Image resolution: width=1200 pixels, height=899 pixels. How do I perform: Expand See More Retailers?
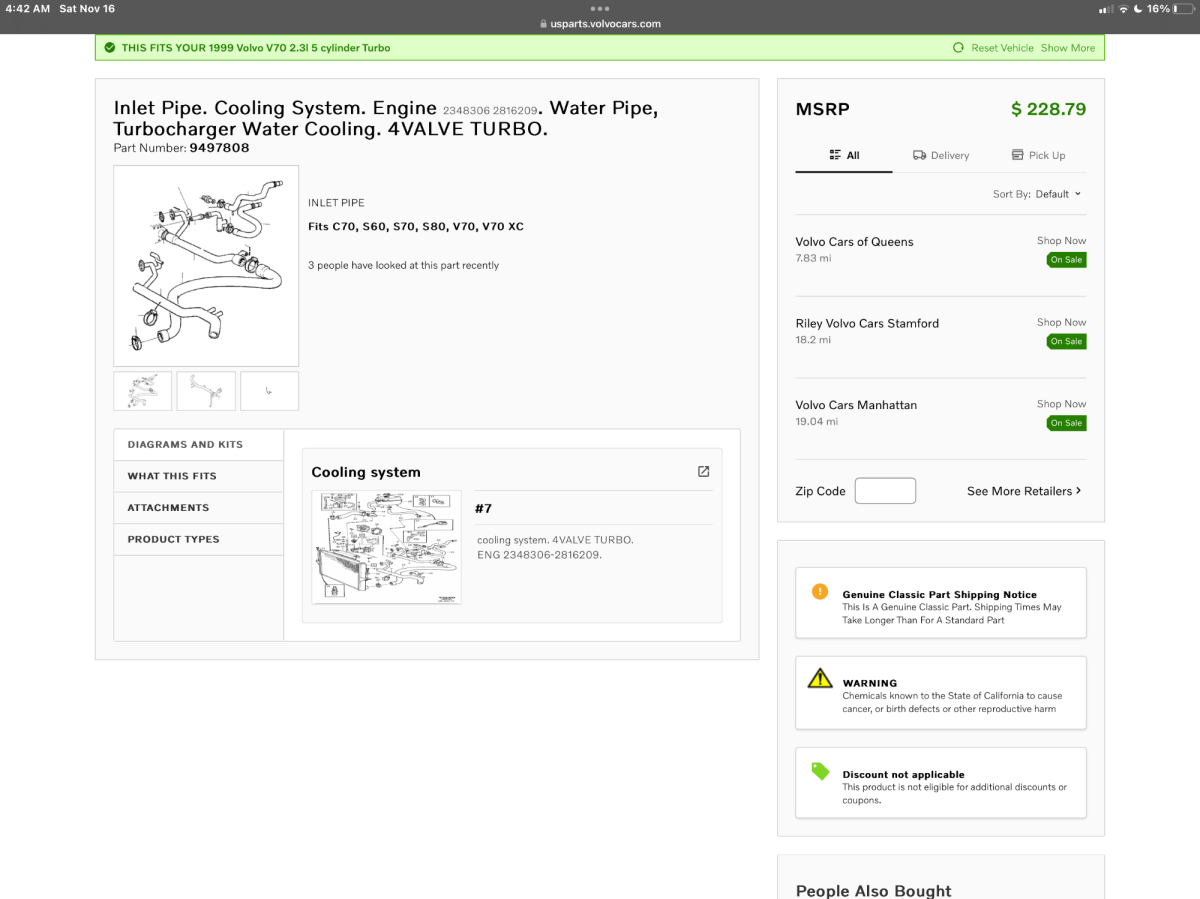pyautogui.click(x=1023, y=491)
